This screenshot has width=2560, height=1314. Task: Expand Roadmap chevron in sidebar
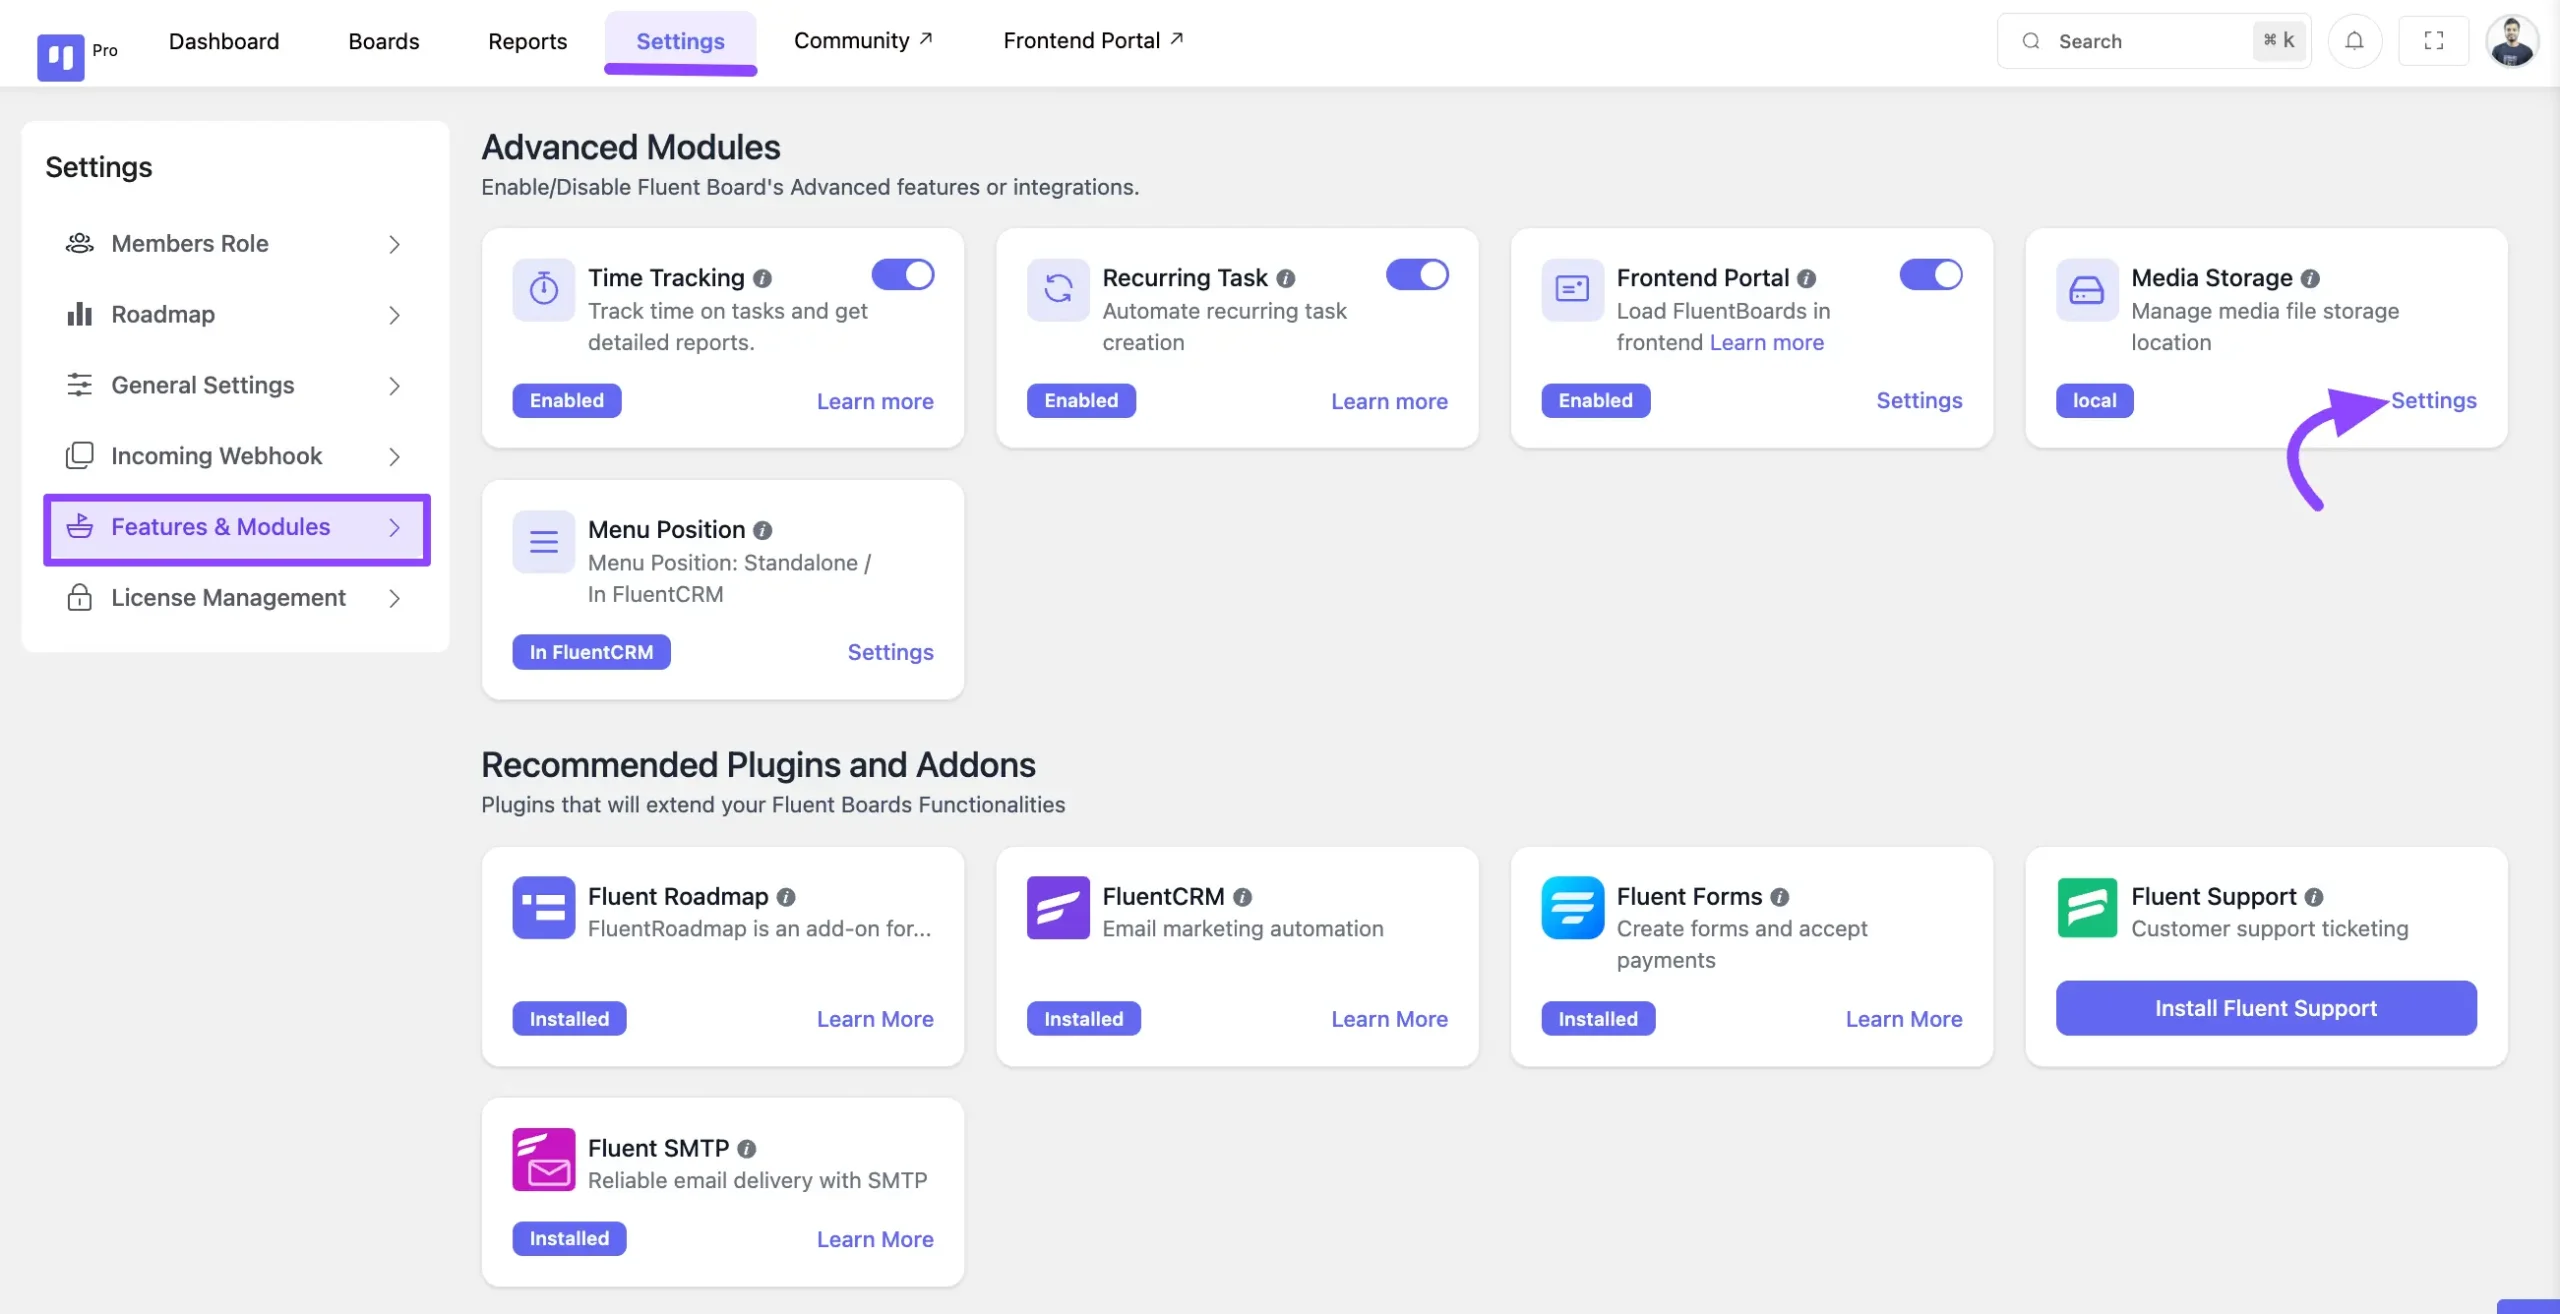point(394,315)
